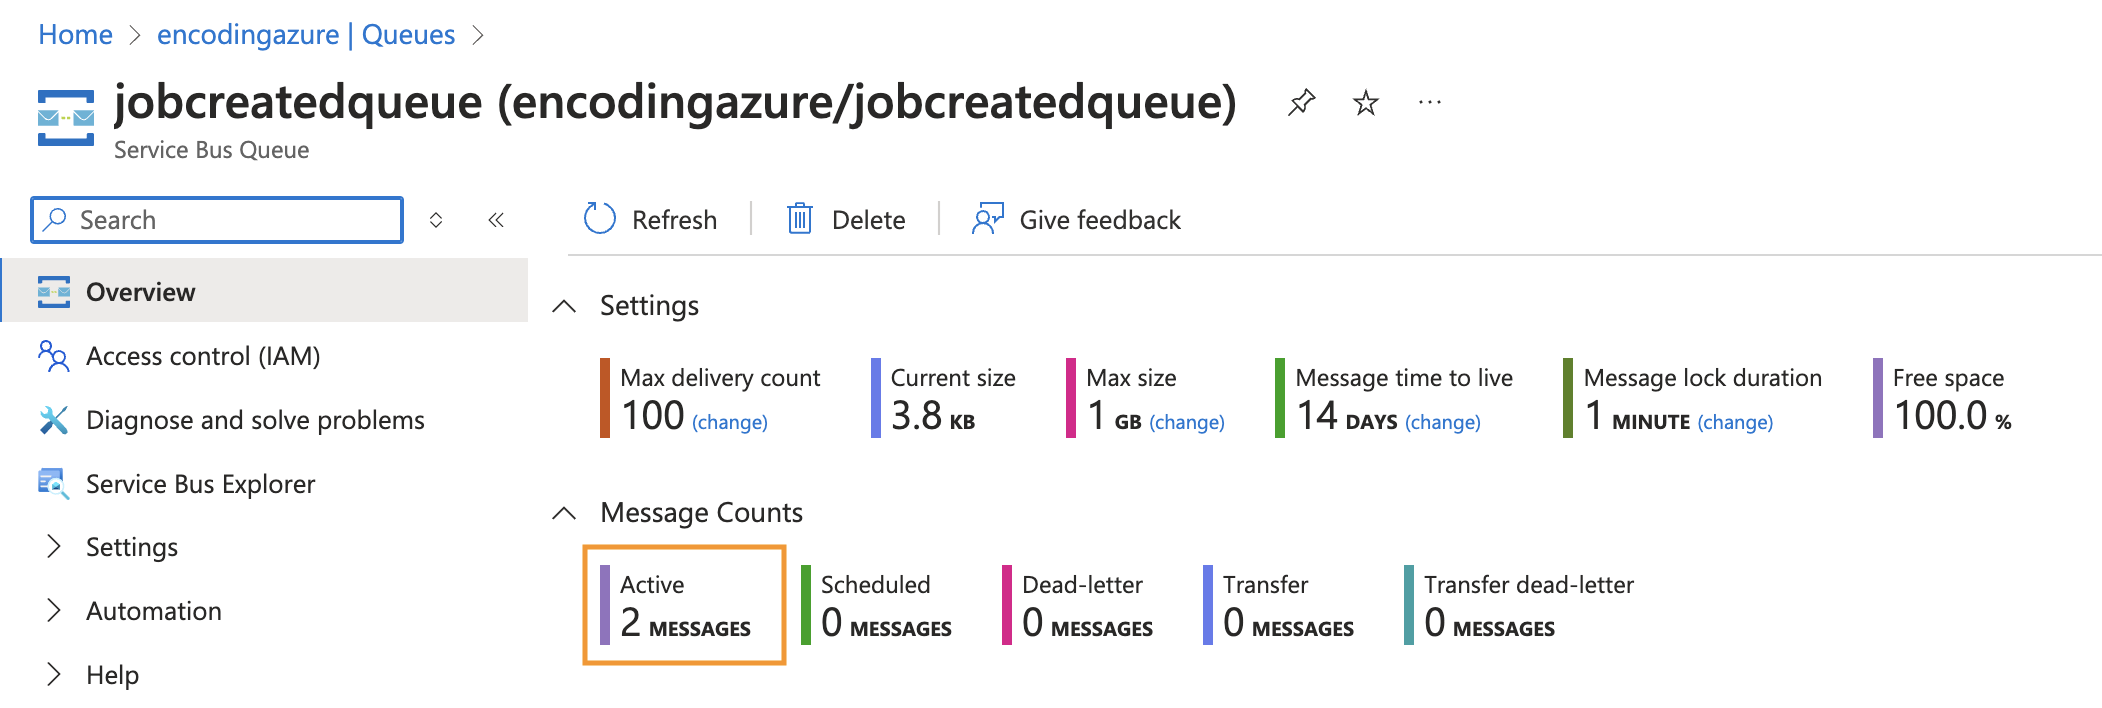Open Service Bus Explorer from the sidebar
The height and width of the screenshot is (708, 2102).
tap(200, 484)
